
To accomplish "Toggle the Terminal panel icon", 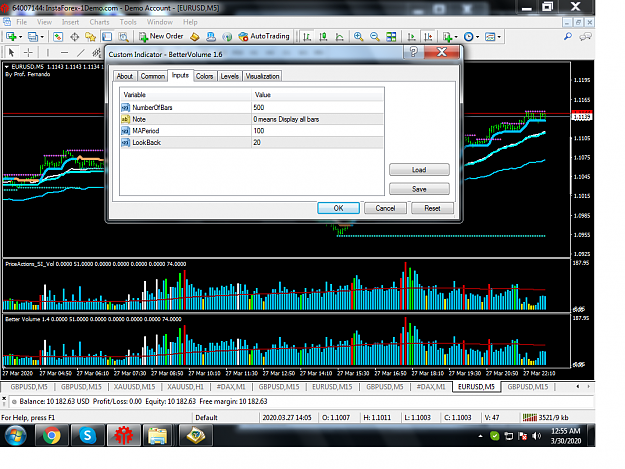I will (x=107, y=37).
